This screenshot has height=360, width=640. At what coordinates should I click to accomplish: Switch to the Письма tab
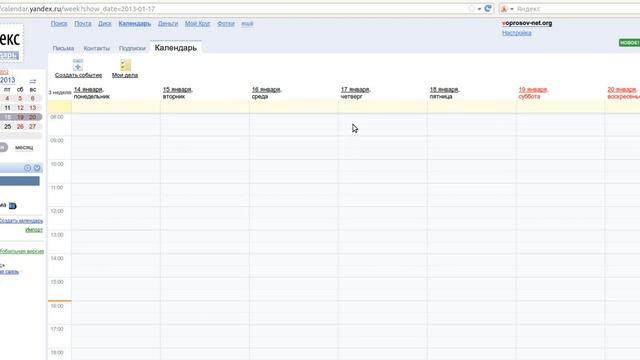tap(63, 48)
